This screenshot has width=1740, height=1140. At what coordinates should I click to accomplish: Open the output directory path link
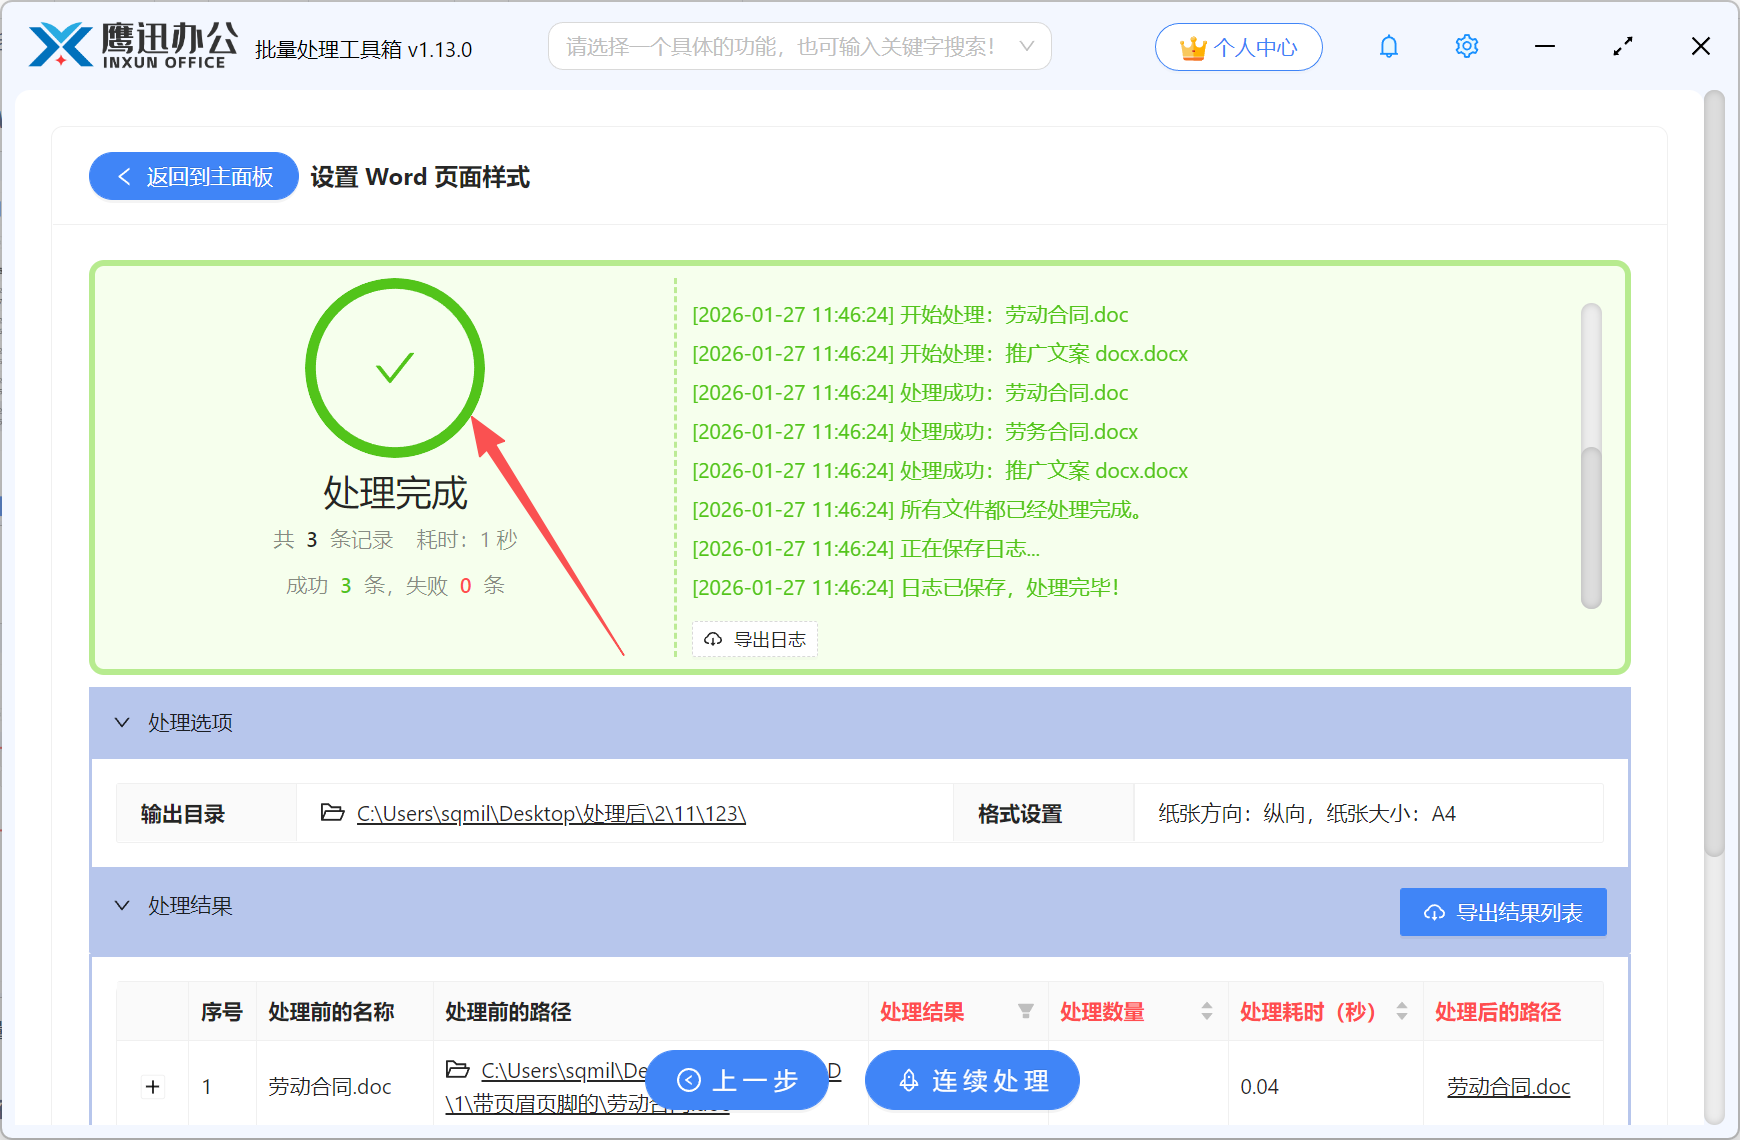click(550, 813)
